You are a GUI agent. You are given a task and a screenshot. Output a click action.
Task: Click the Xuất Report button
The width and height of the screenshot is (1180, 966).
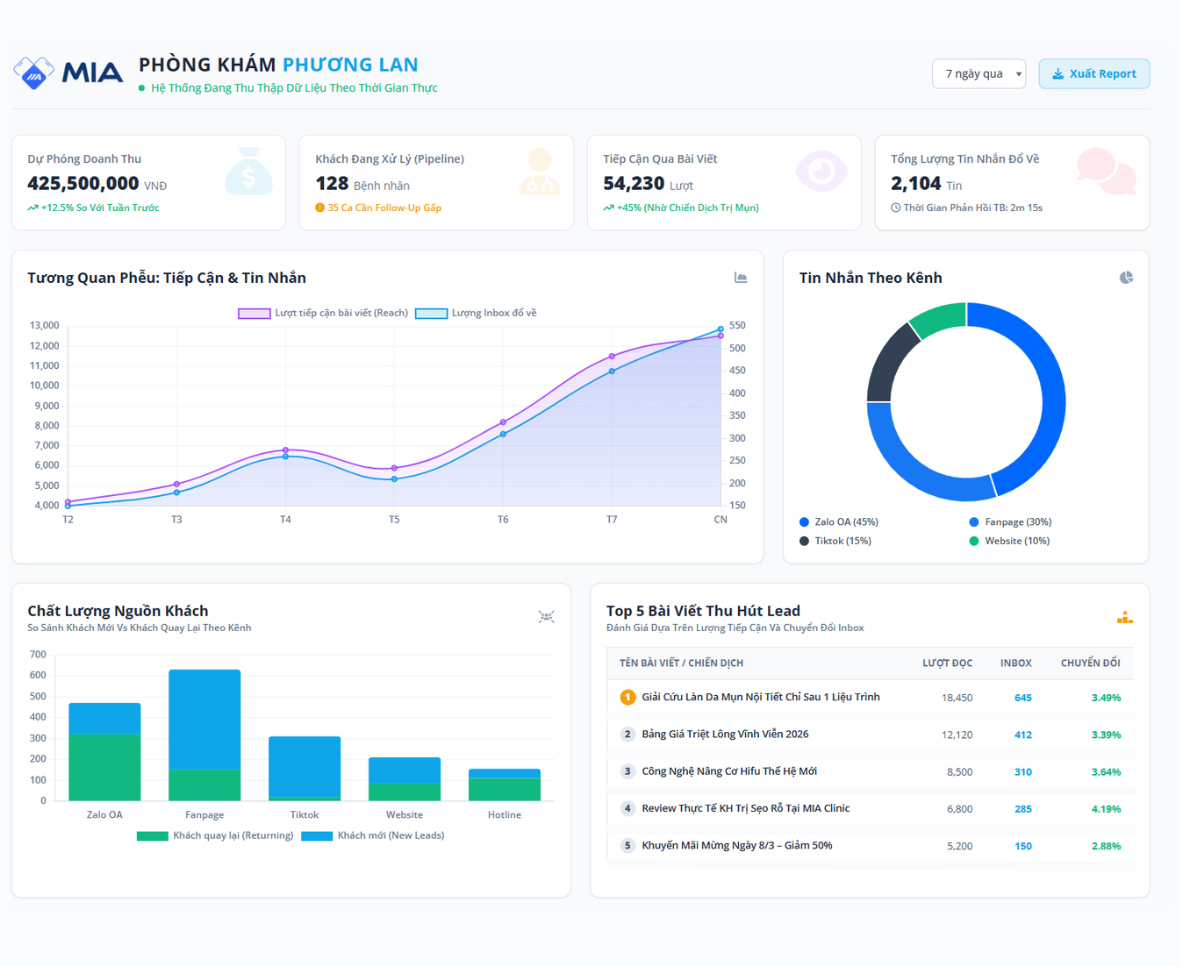click(x=1094, y=74)
